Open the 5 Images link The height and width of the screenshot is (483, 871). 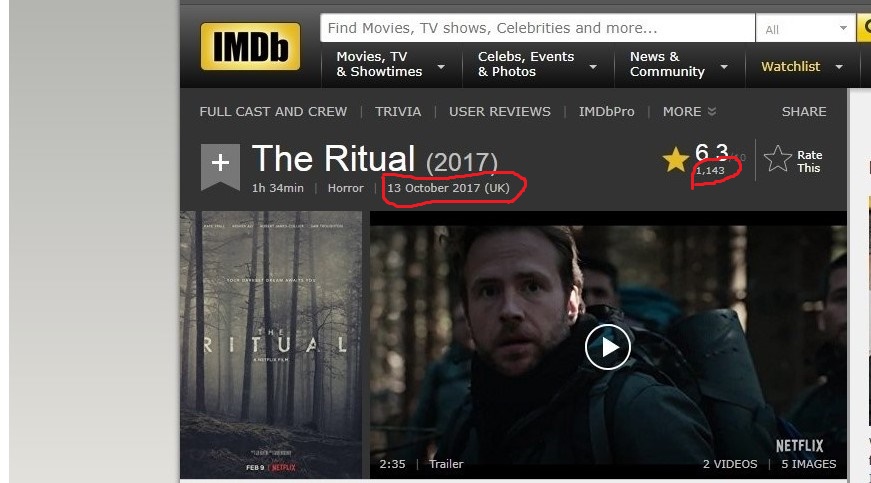point(808,464)
